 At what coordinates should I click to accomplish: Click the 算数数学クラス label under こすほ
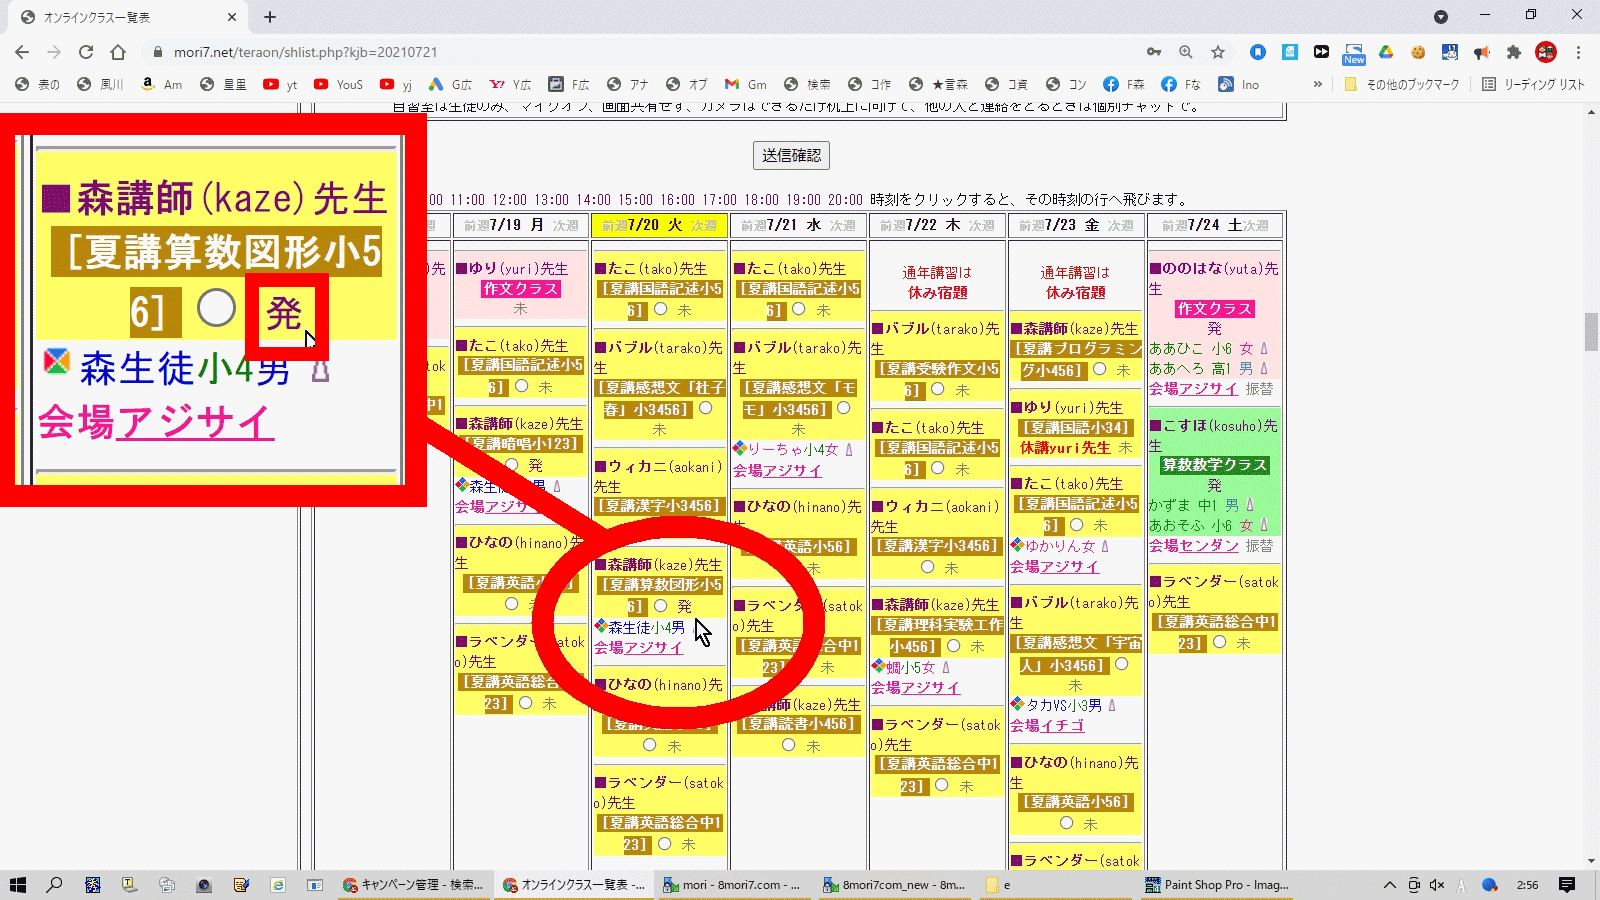tap(1214, 465)
